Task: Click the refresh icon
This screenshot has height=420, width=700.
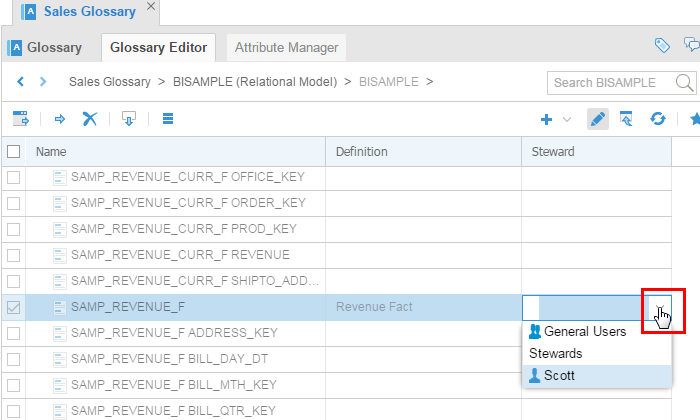Action: 658,119
